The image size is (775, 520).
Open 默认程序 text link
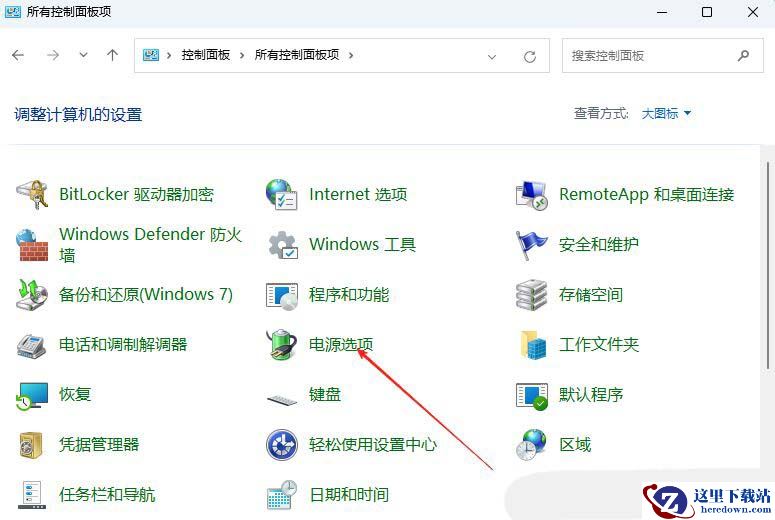[591, 394]
